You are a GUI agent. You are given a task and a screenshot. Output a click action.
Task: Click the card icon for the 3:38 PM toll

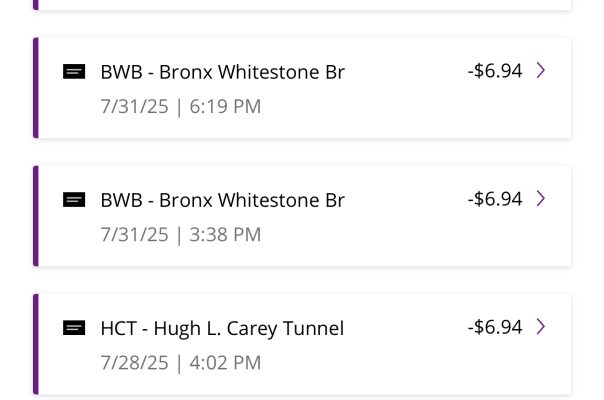click(74, 200)
